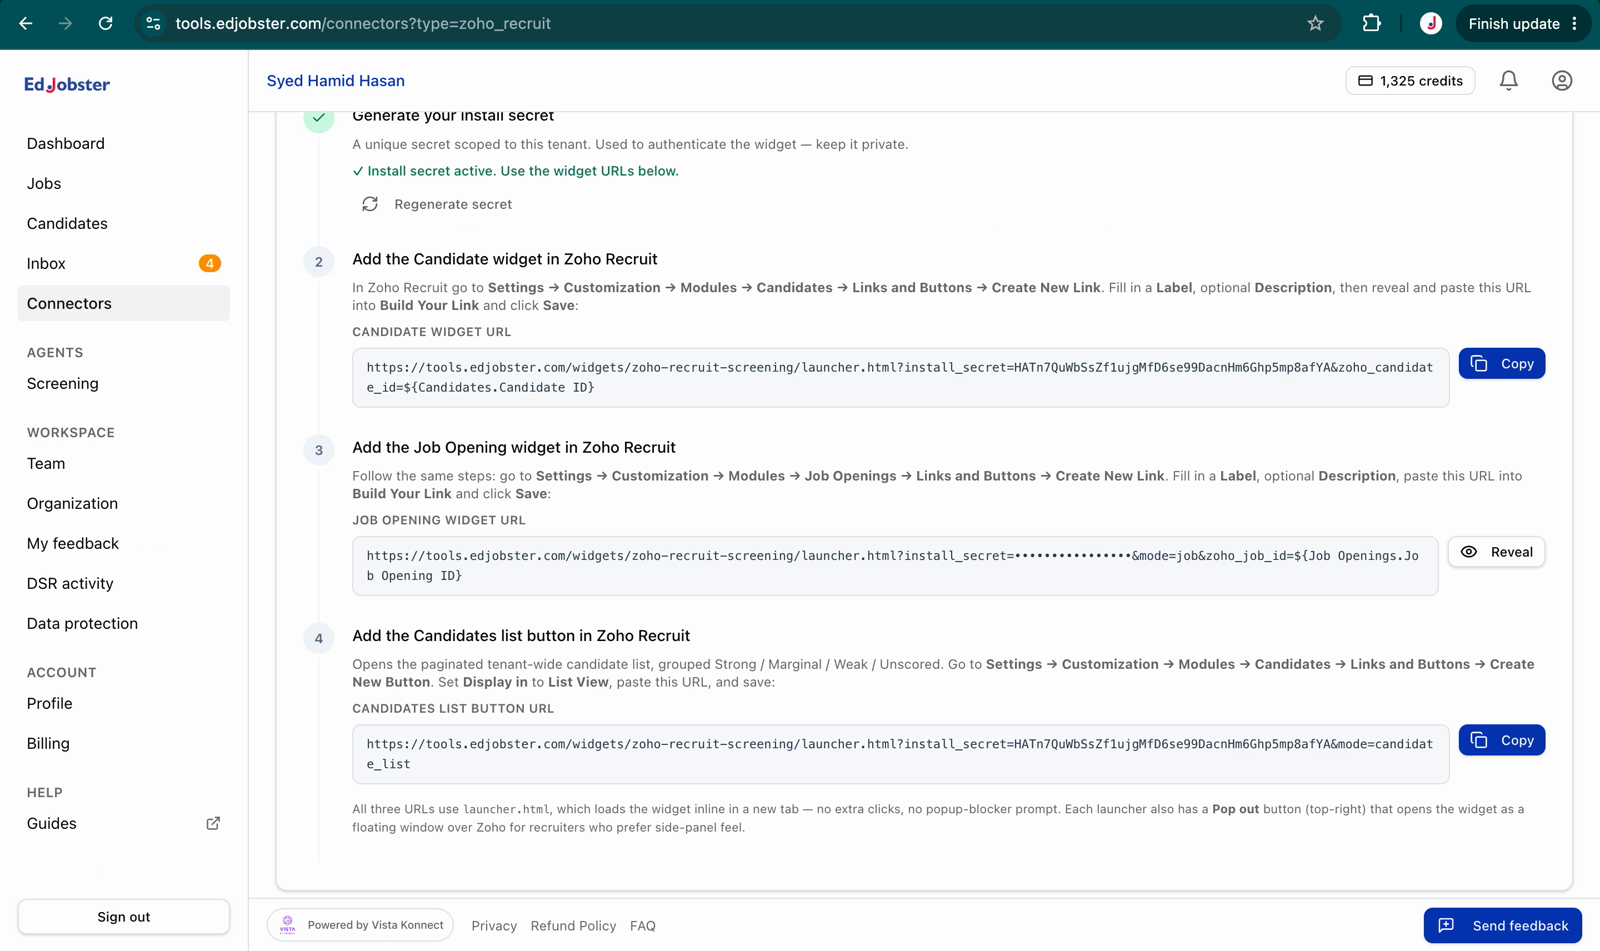The height and width of the screenshot is (951, 1600).
Task: Open the Privacy link in footer
Action: (x=494, y=926)
